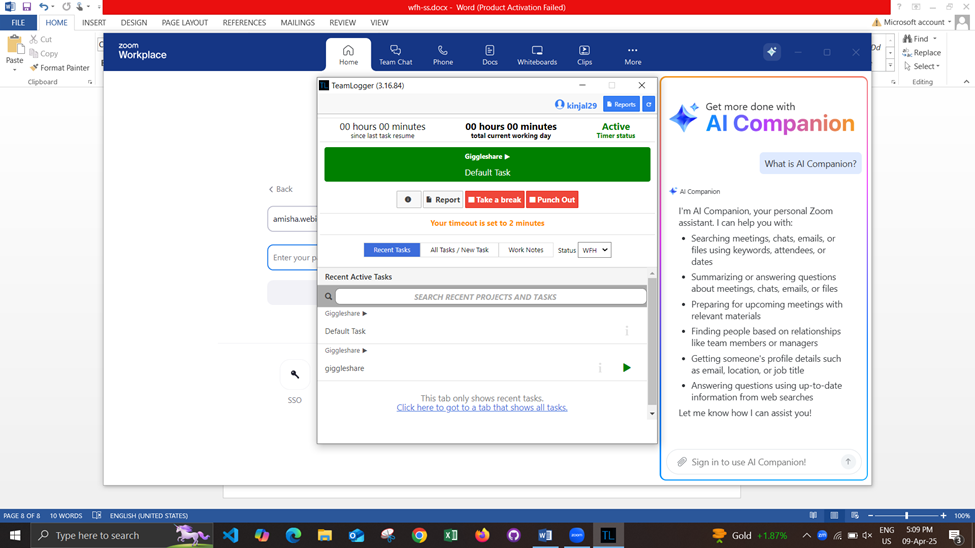
Task: Open More menu in Zoom Workplace
Action: (632, 55)
